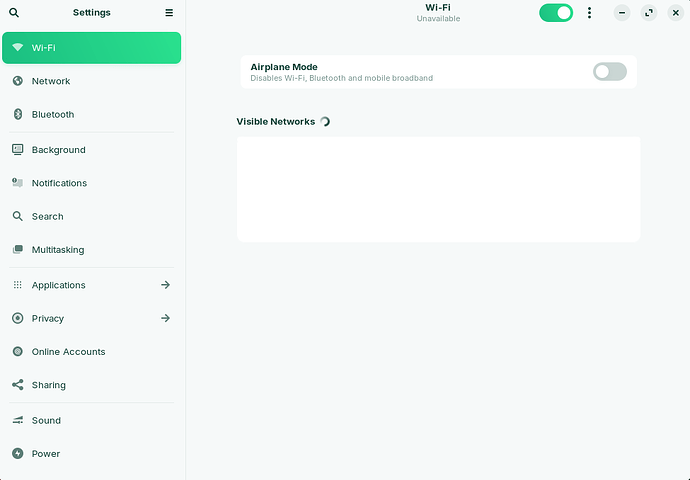
Task: Click the Multitasking windows icon
Action: pos(18,249)
